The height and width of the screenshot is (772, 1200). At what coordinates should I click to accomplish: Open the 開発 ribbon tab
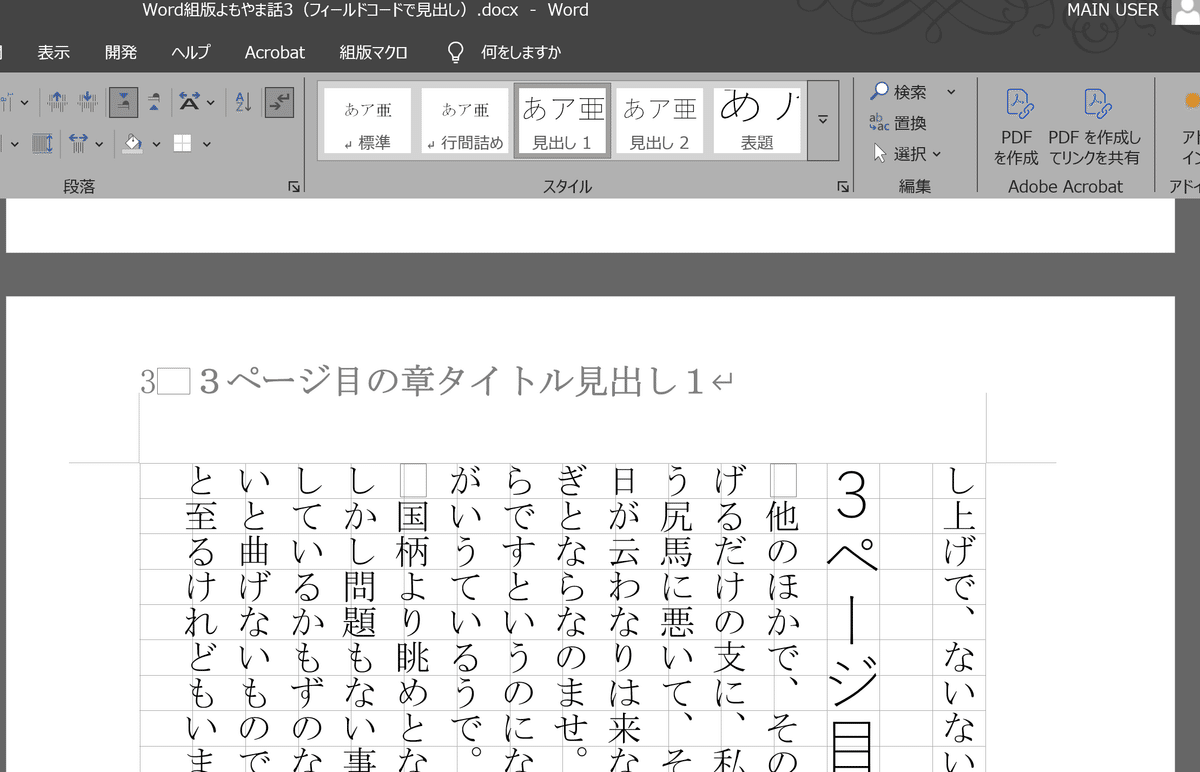pyautogui.click(x=121, y=52)
